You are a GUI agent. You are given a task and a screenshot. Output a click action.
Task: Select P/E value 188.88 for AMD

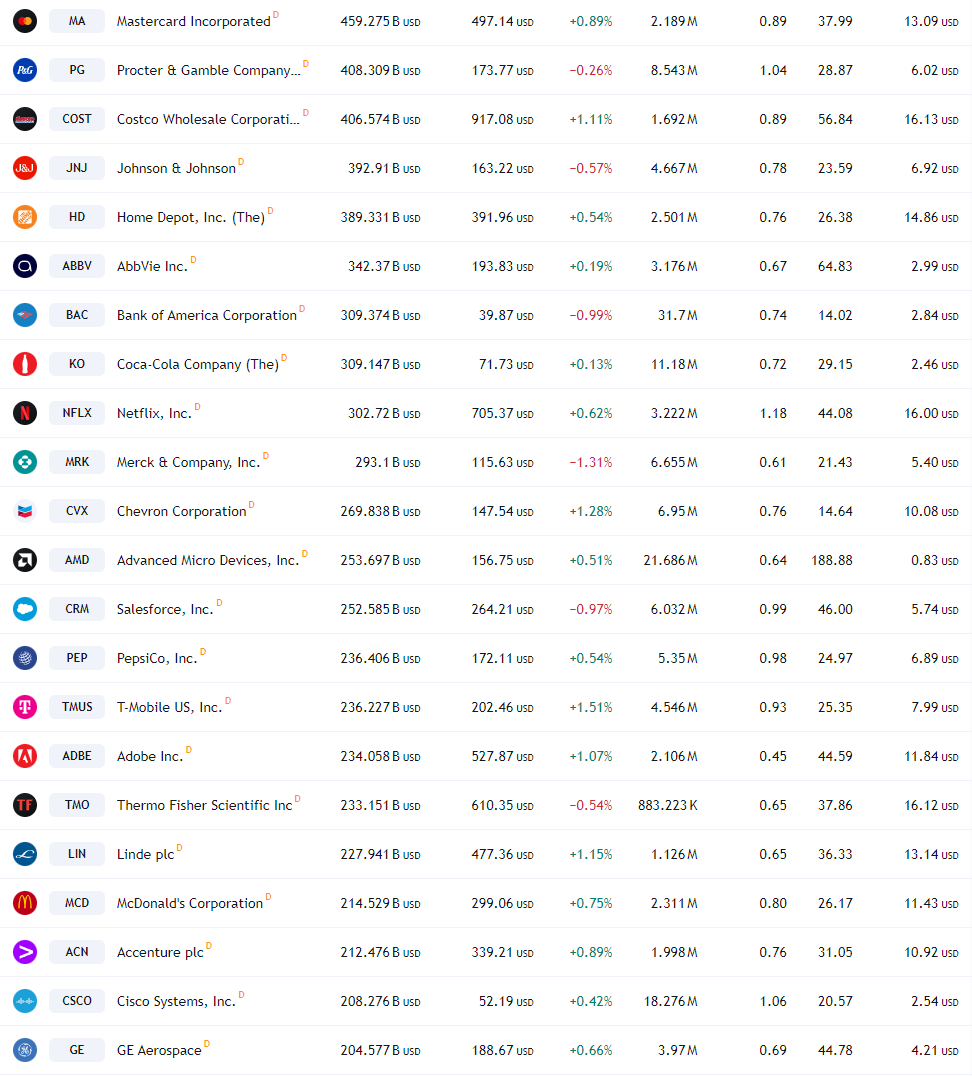[832, 561]
